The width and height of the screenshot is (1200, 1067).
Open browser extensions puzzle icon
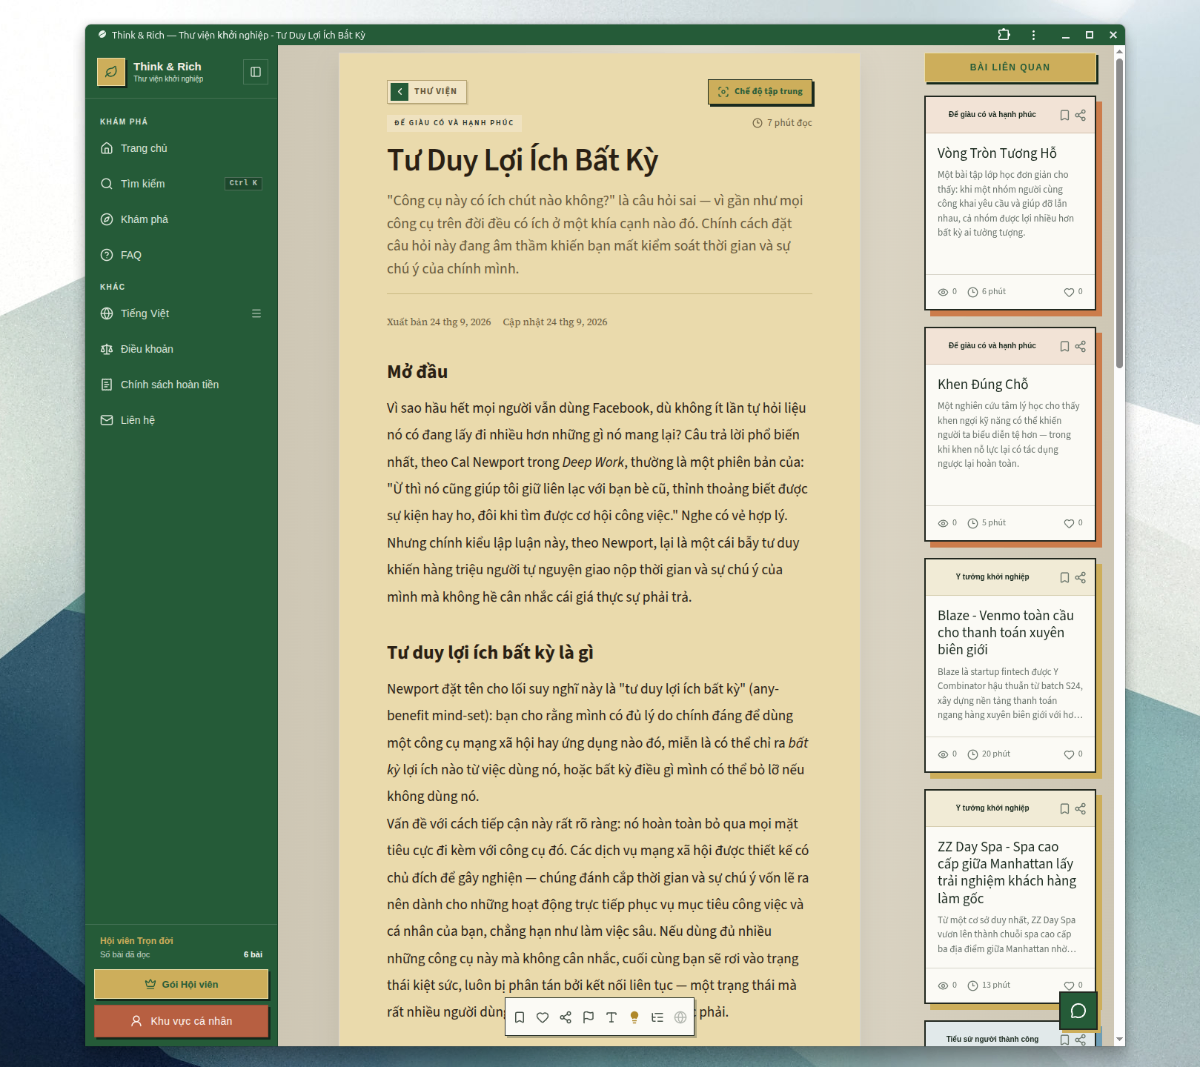[1004, 35]
